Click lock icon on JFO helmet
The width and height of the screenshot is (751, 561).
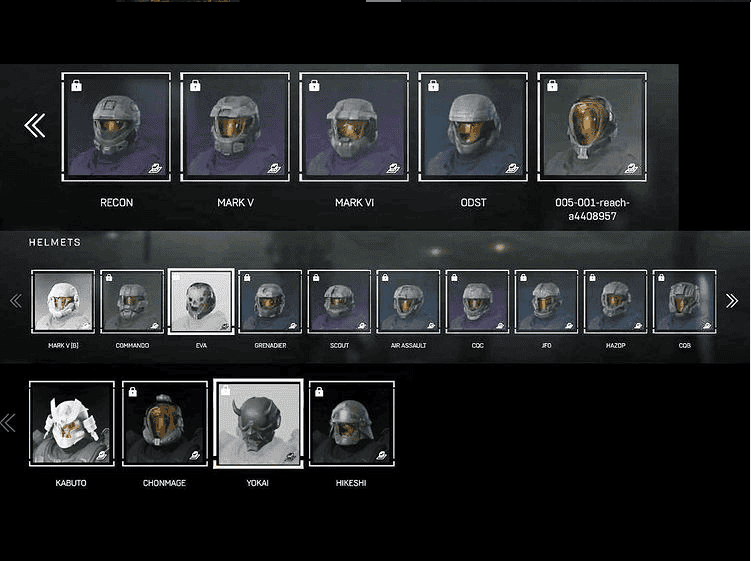click(x=523, y=278)
